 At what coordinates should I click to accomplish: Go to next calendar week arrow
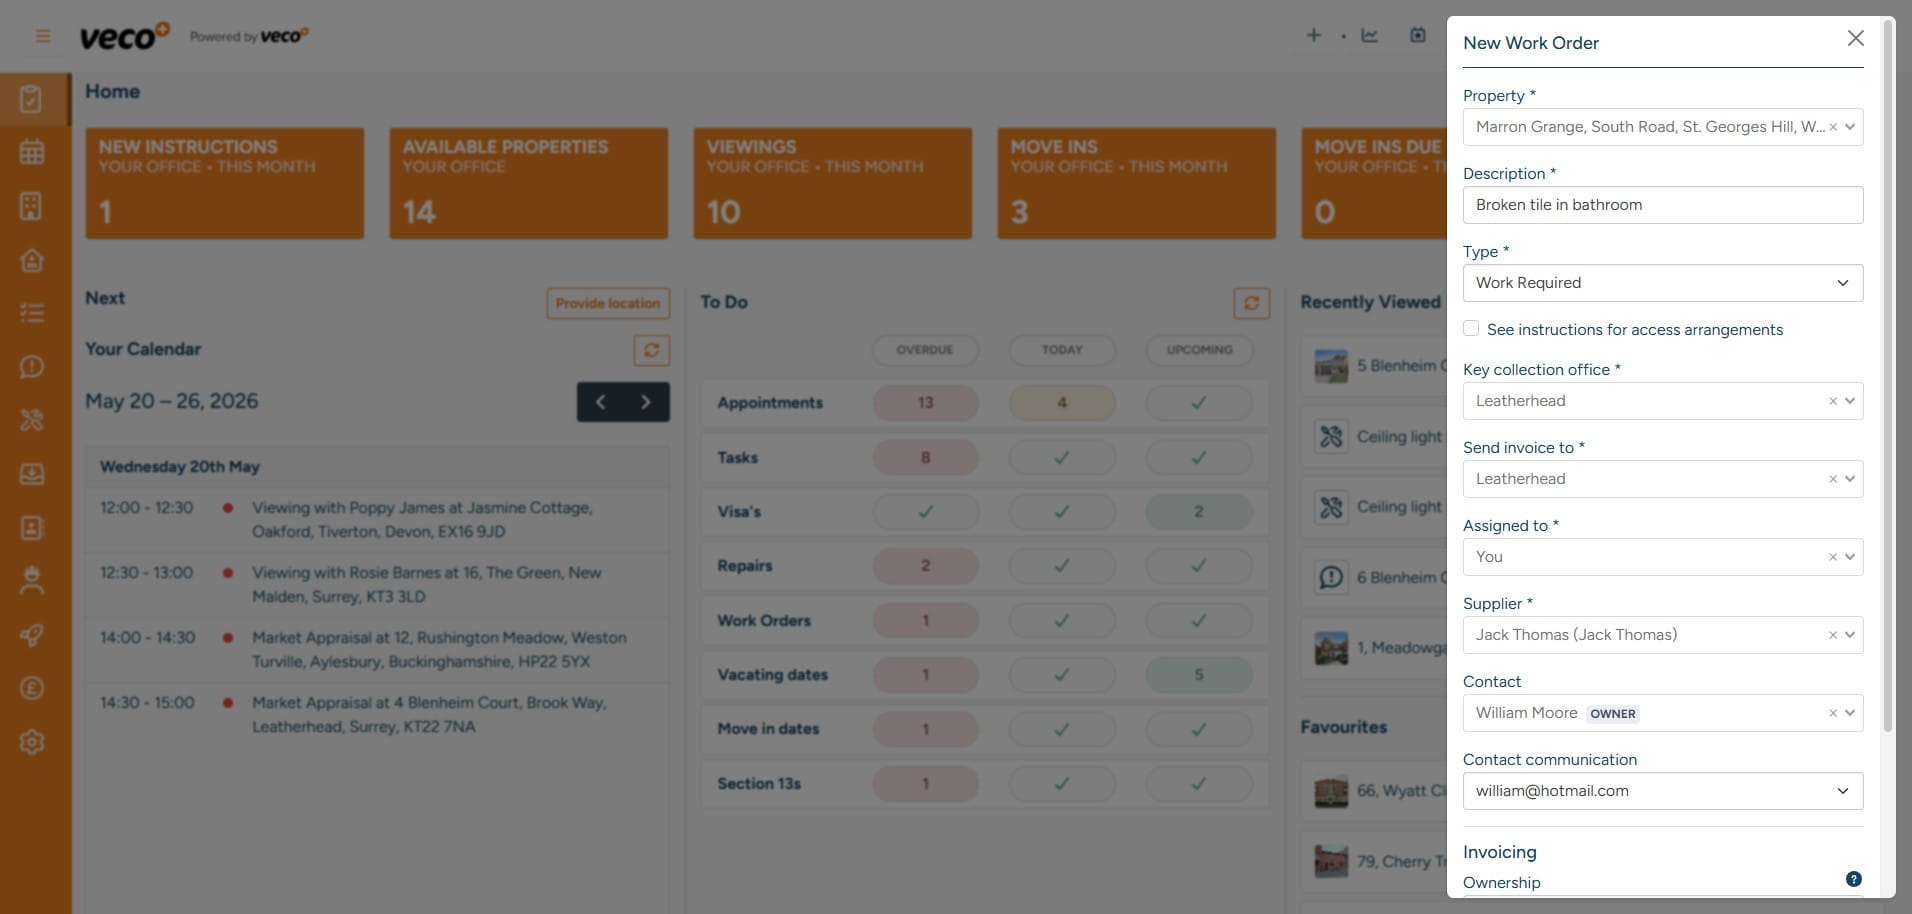pos(646,402)
